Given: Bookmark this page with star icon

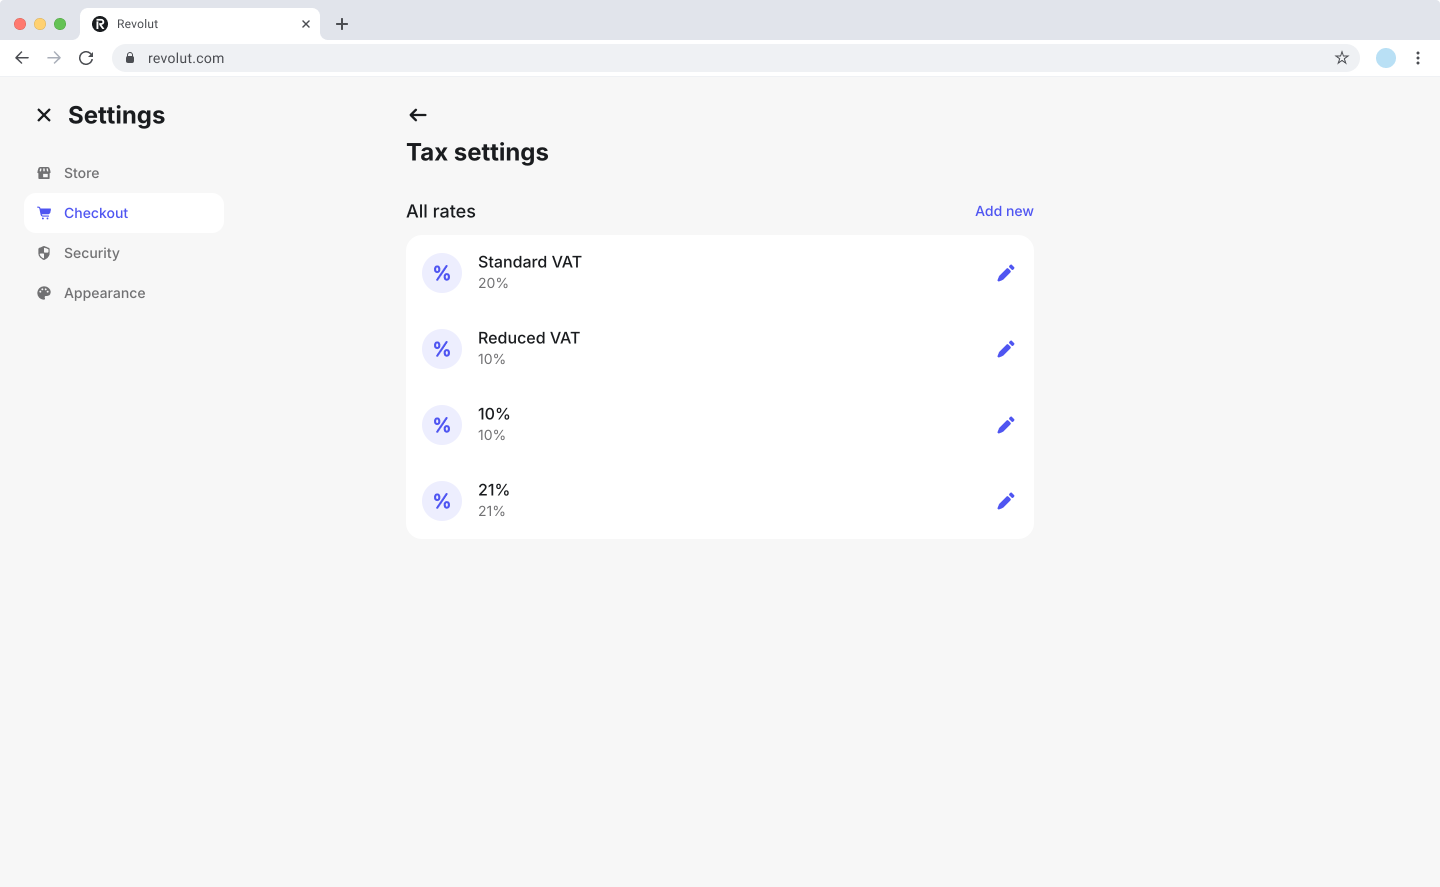Looking at the screenshot, I should point(1342,58).
